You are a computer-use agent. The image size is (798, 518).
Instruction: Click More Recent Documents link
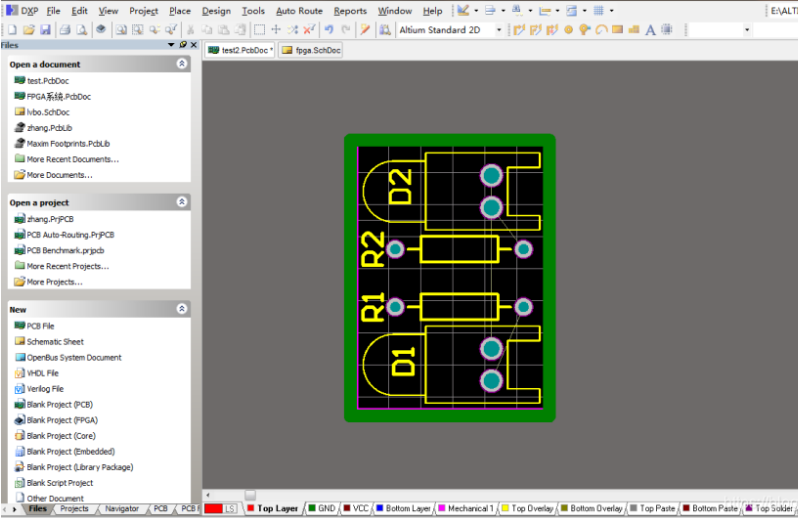tap(72, 159)
